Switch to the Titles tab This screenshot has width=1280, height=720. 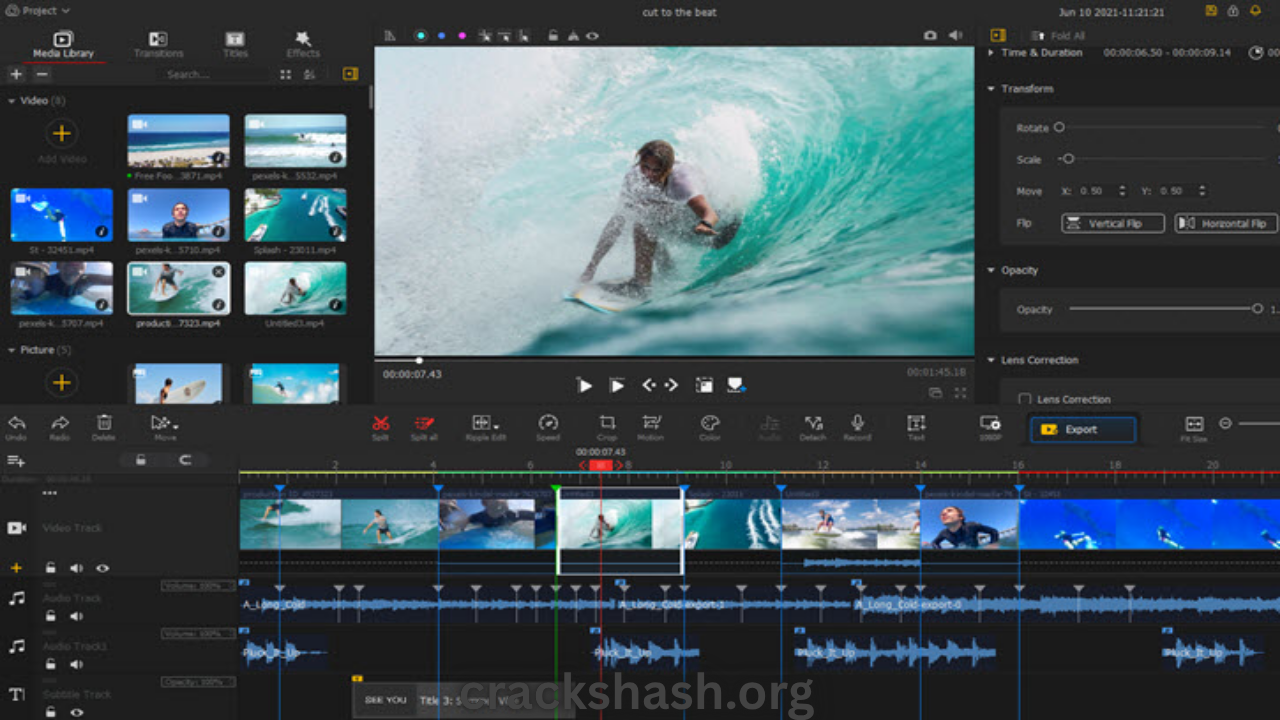pyautogui.click(x=235, y=44)
